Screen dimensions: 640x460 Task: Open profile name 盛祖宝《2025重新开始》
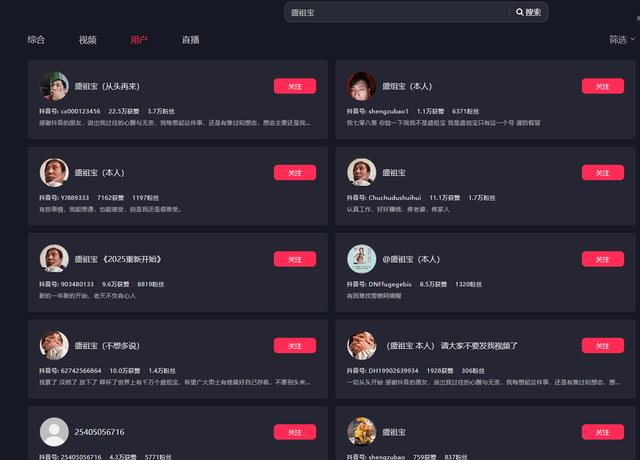coord(118,259)
